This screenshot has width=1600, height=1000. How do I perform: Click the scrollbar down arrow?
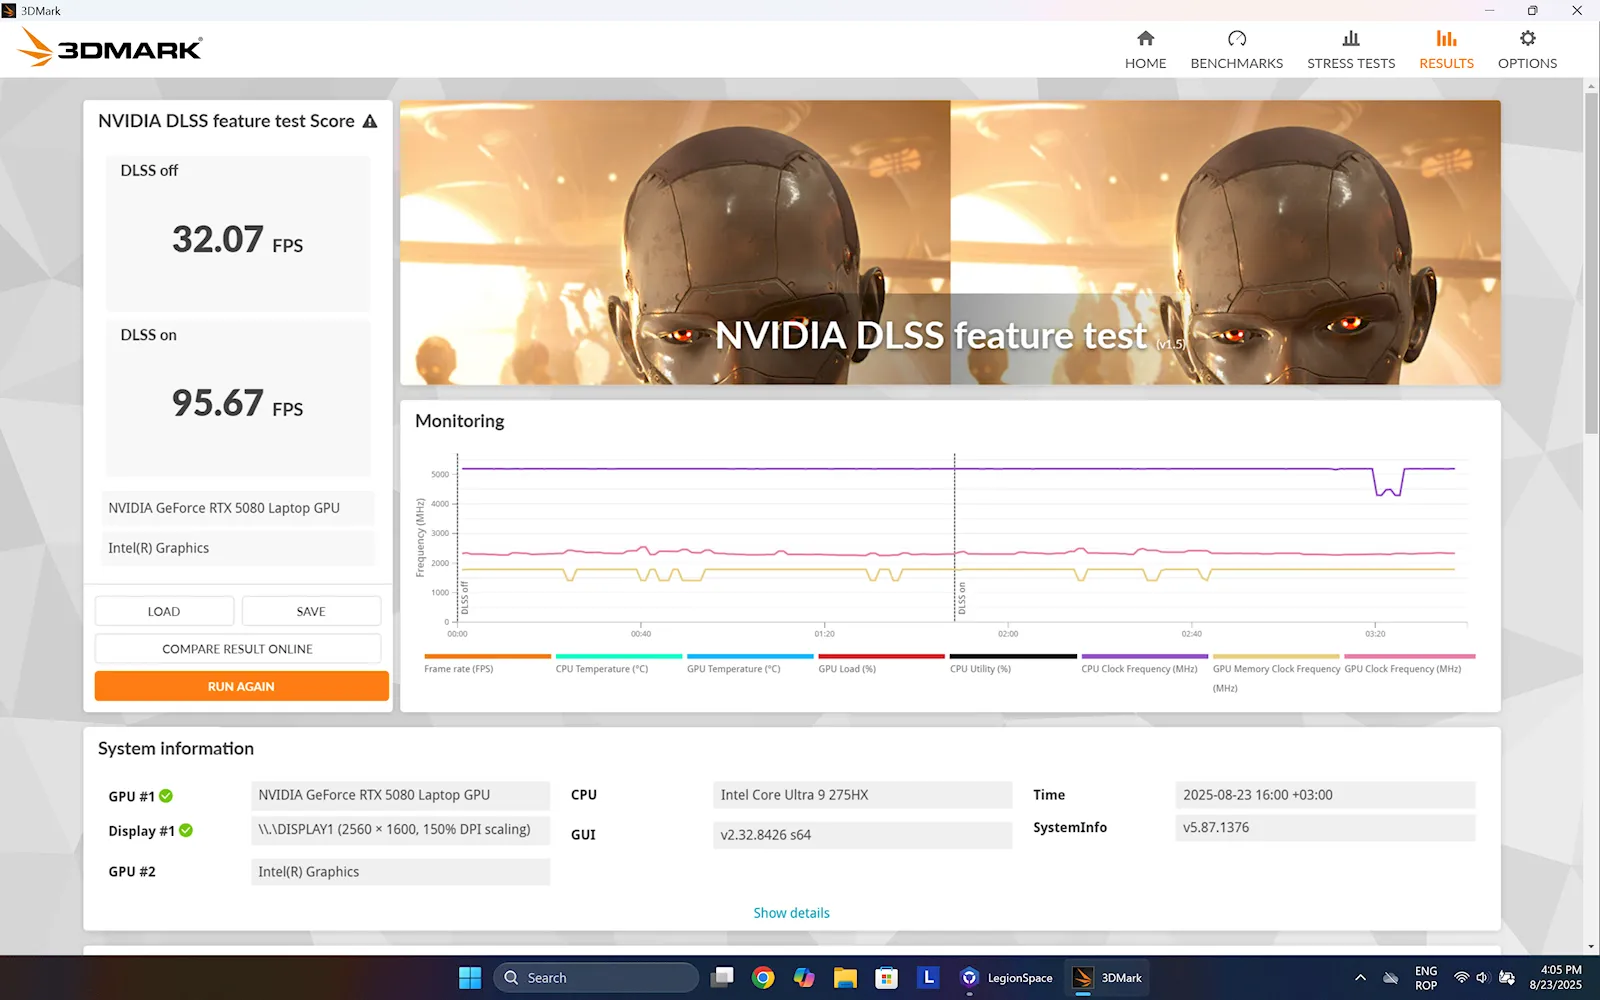click(1591, 947)
